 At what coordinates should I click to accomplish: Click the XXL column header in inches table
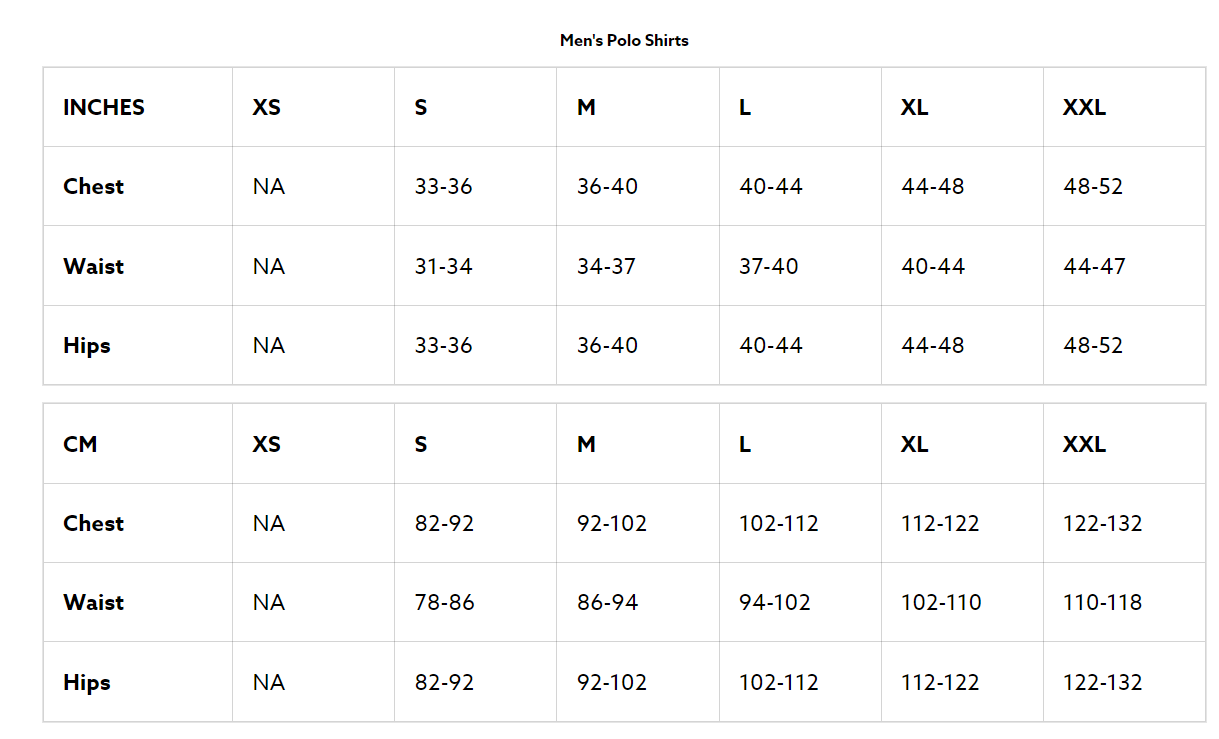pos(1084,107)
